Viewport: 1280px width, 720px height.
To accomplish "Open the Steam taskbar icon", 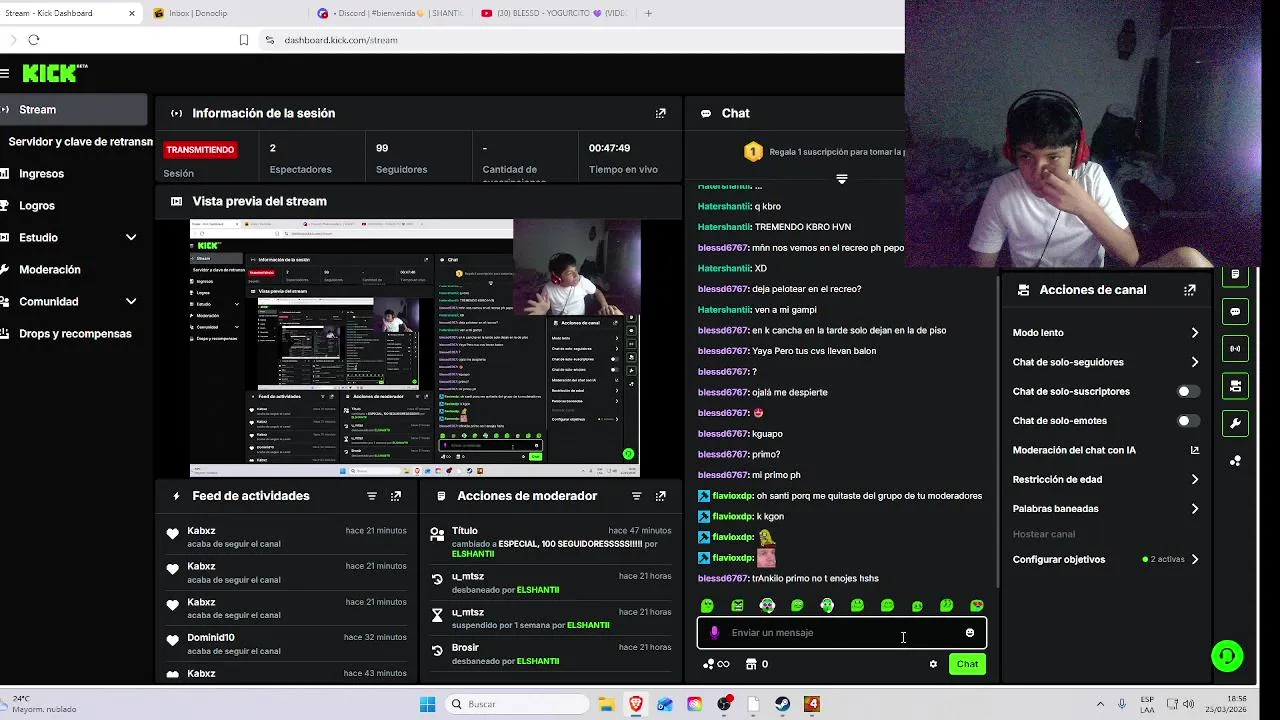I will (x=782, y=704).
